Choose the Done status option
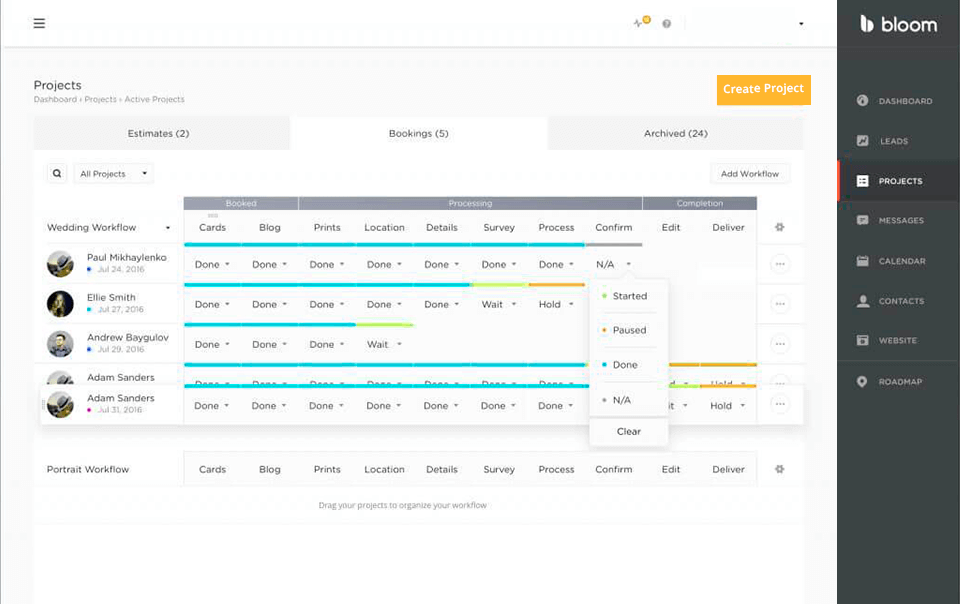The image size is (960, 604). point(625,365)
